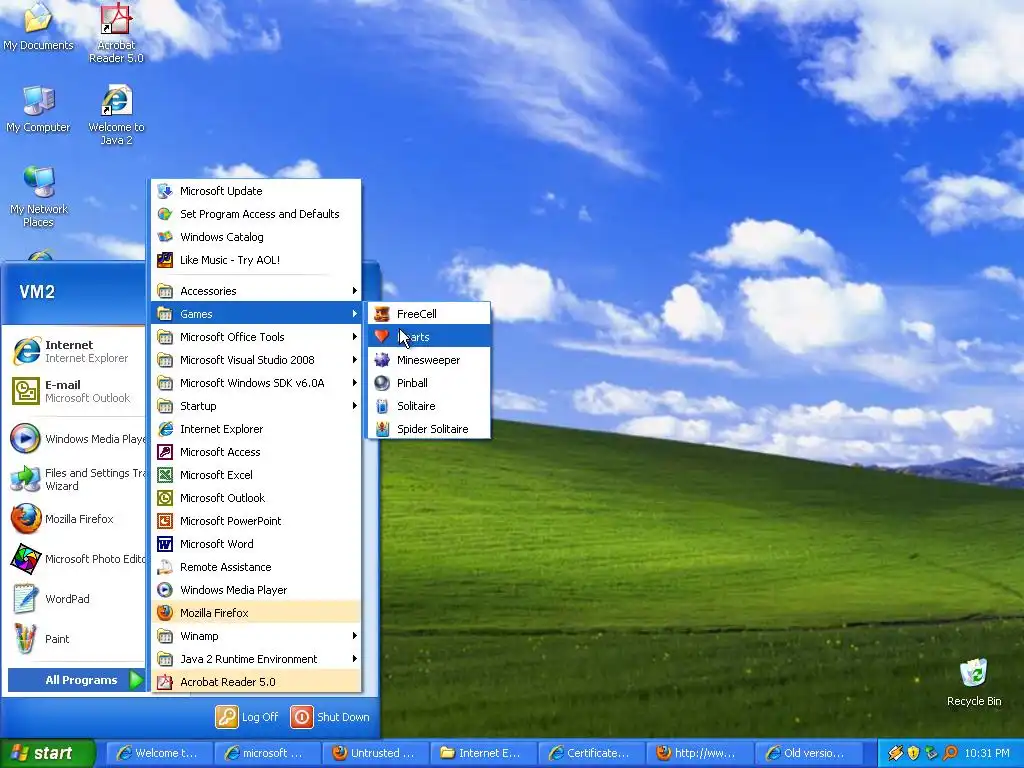The height and width of the screenshot is (768, 1024).
Task: Click the magnifier icon in system tray
Action: 949,754
